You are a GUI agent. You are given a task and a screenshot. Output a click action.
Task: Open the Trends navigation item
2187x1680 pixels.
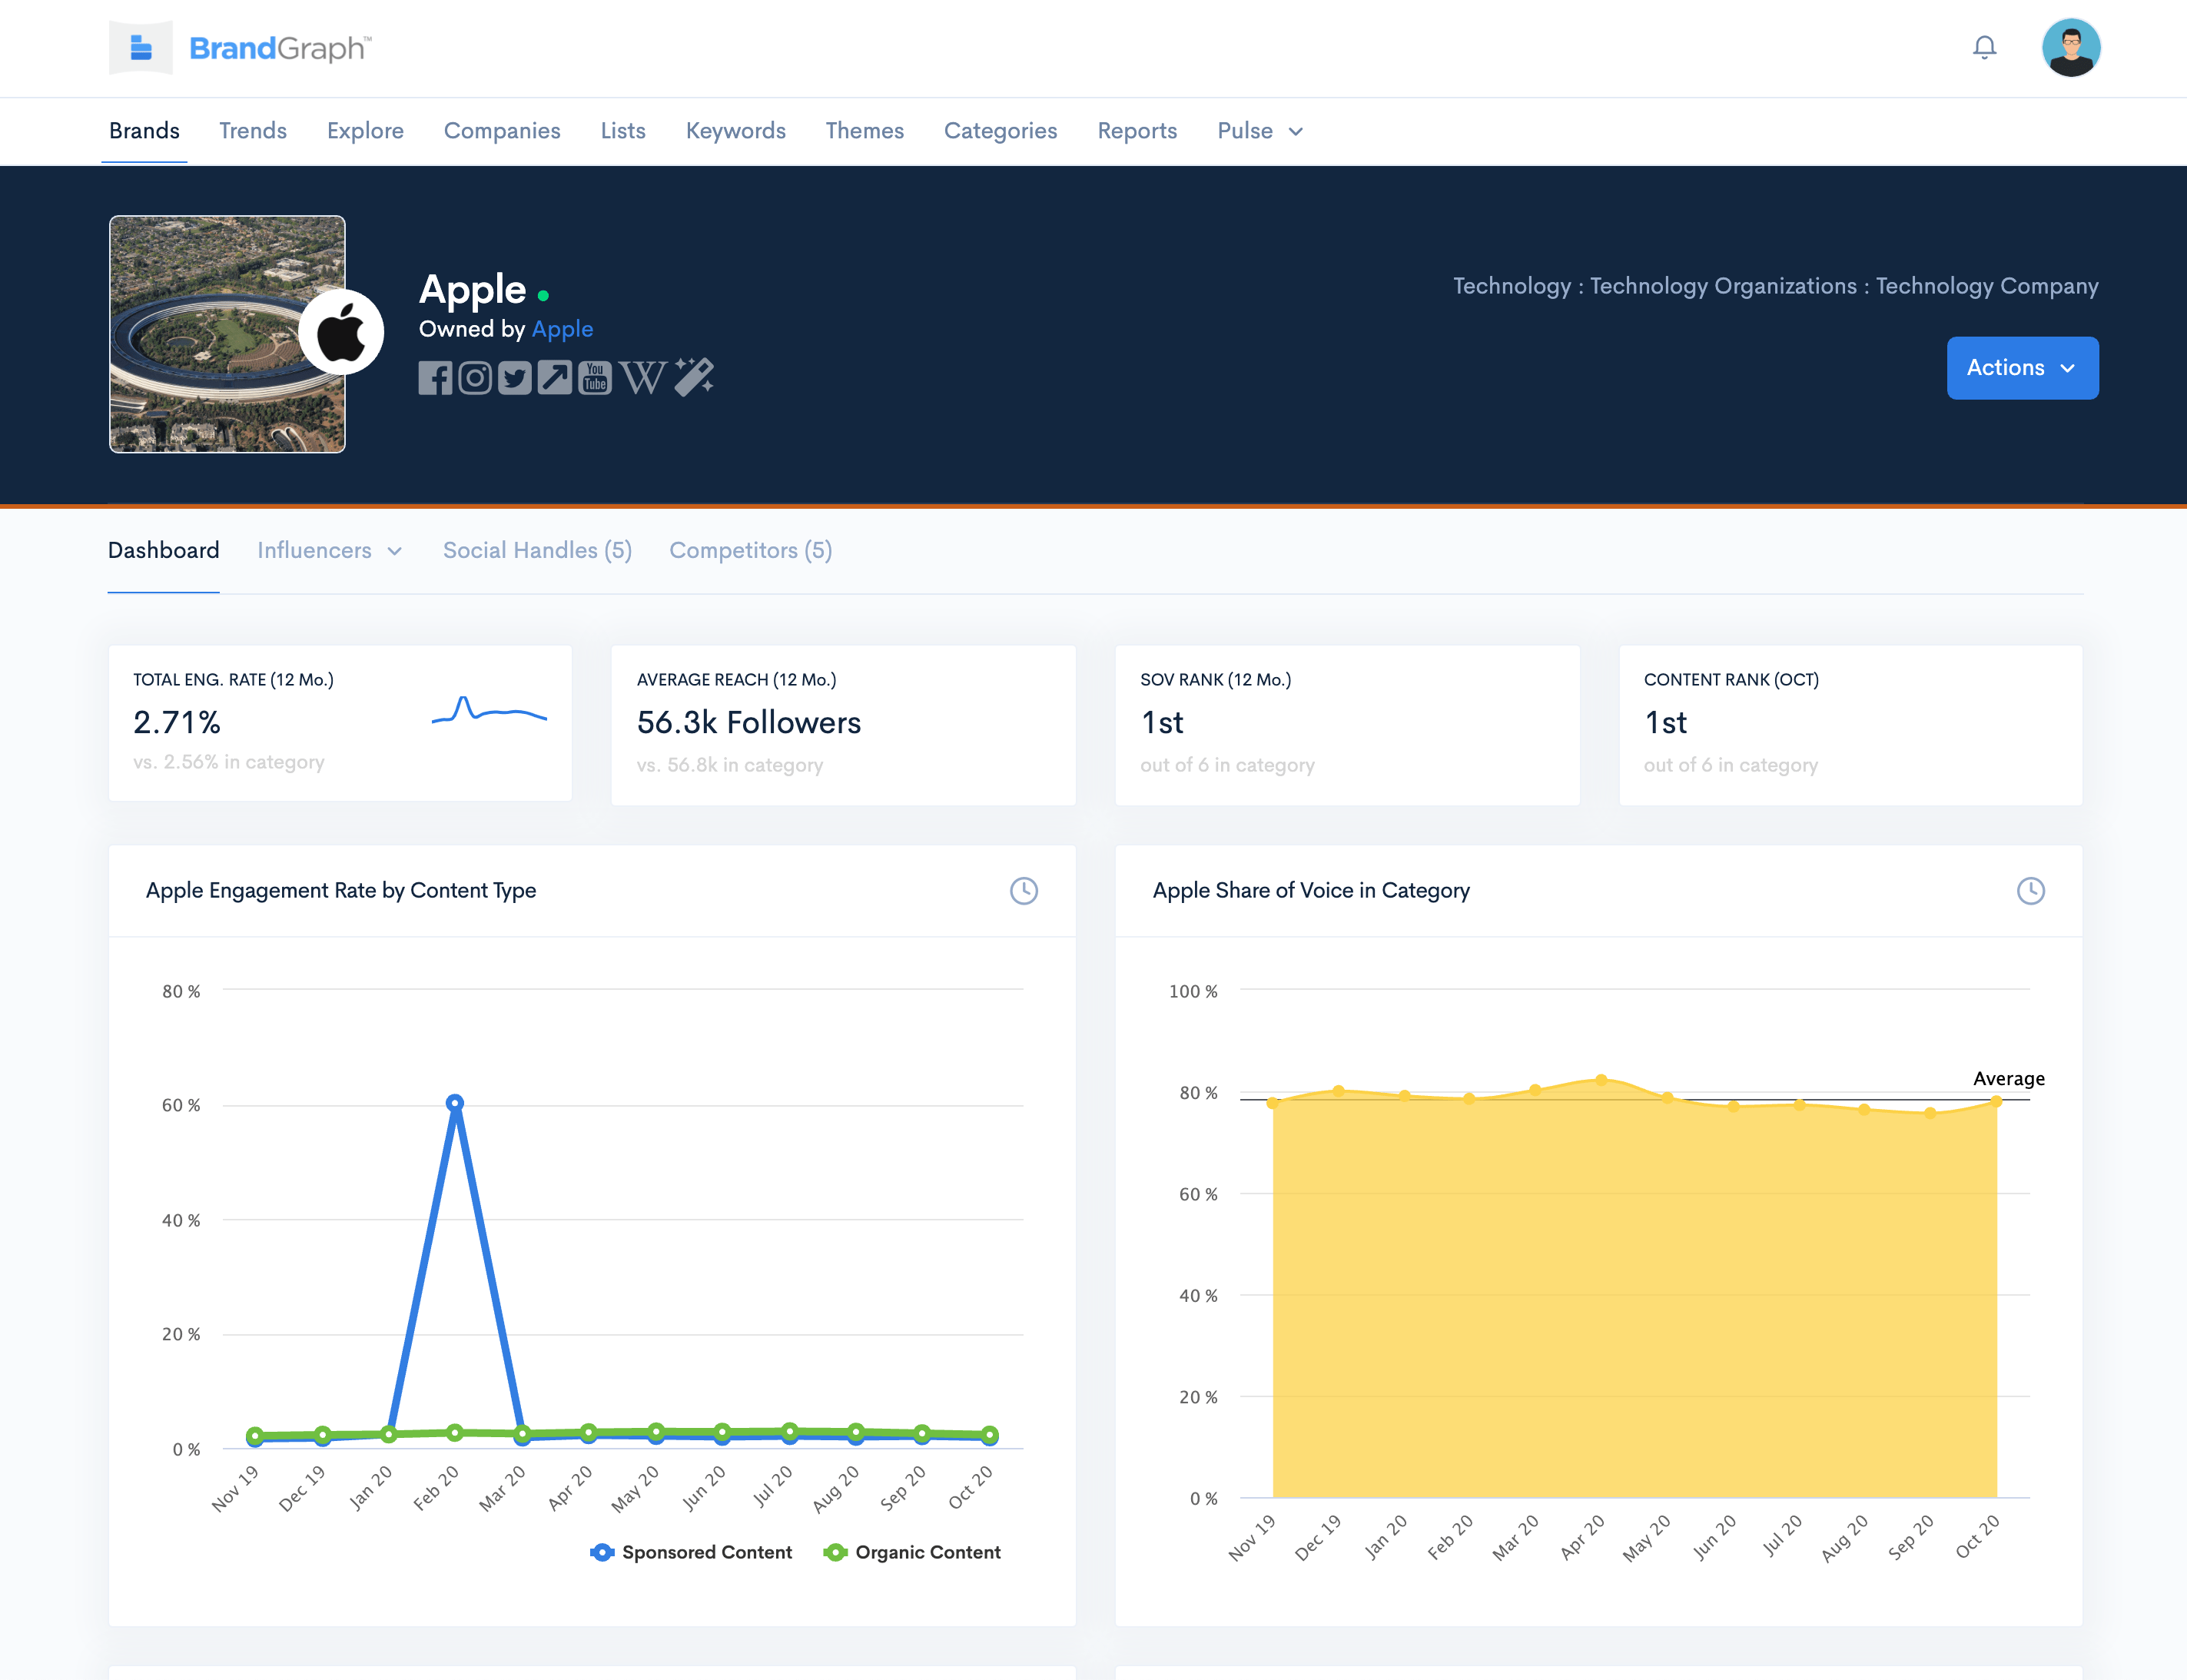click(x=253, y=131)
